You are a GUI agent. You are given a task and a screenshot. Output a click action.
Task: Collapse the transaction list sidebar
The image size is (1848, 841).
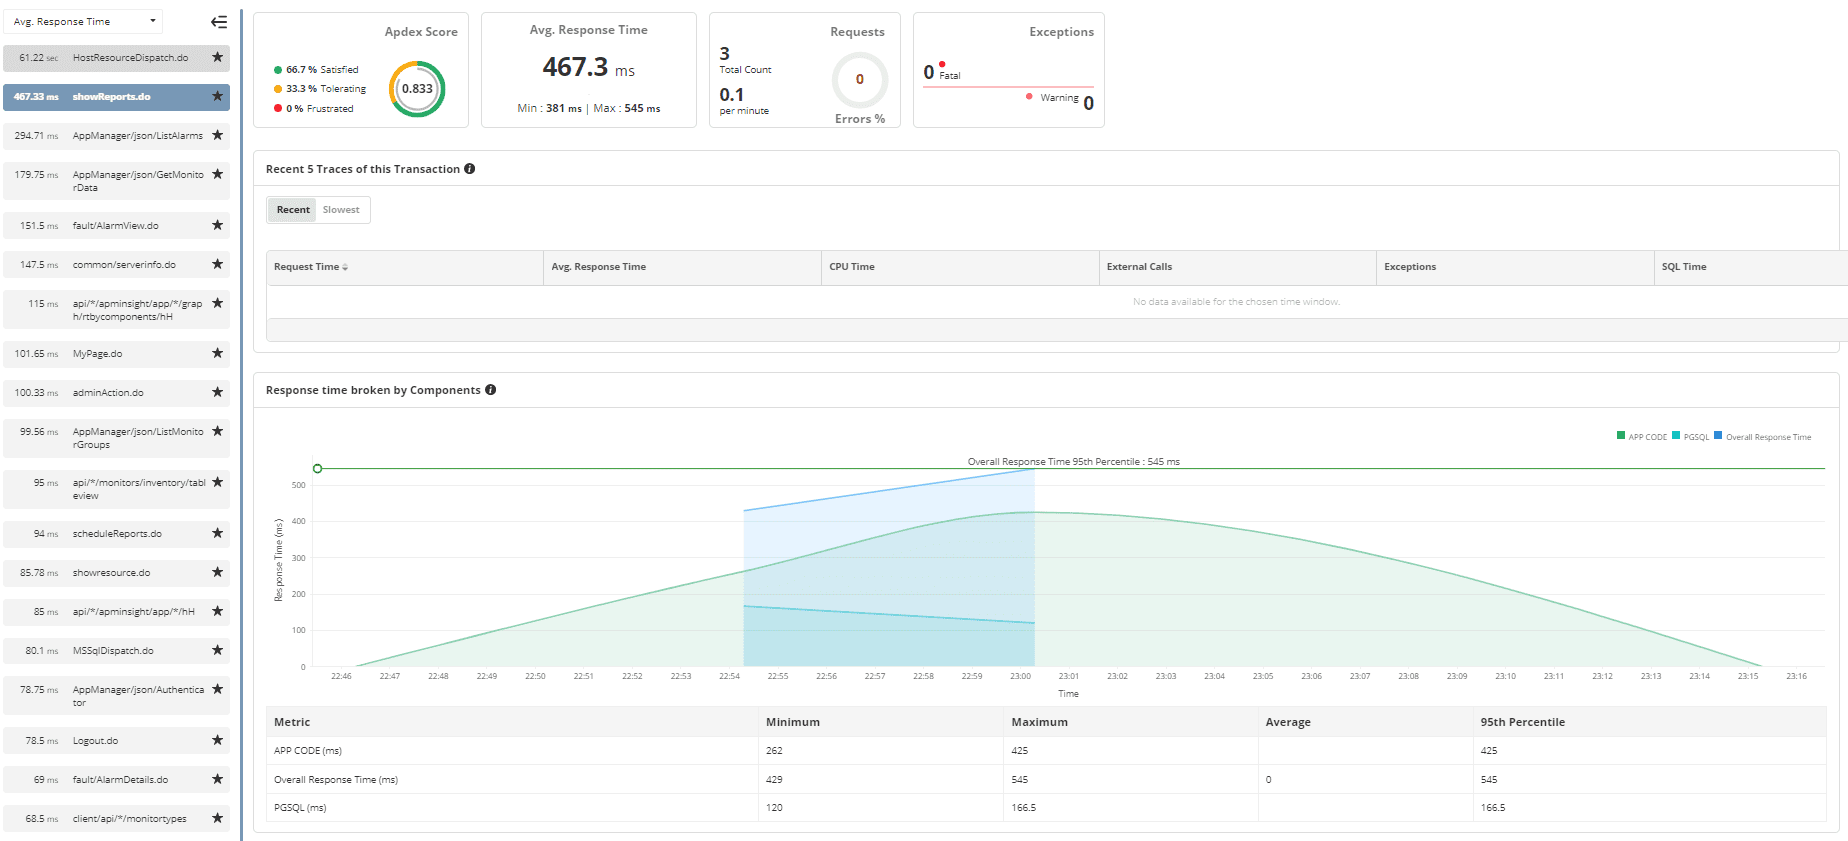[219, 22]
